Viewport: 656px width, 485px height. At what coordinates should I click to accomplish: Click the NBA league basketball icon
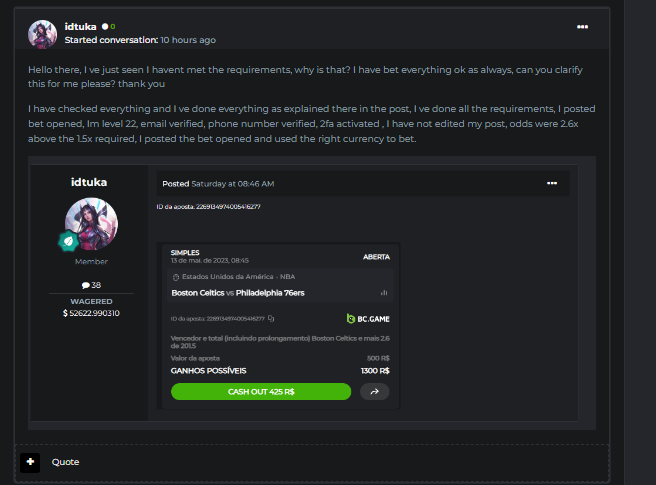tap(176, 277)
